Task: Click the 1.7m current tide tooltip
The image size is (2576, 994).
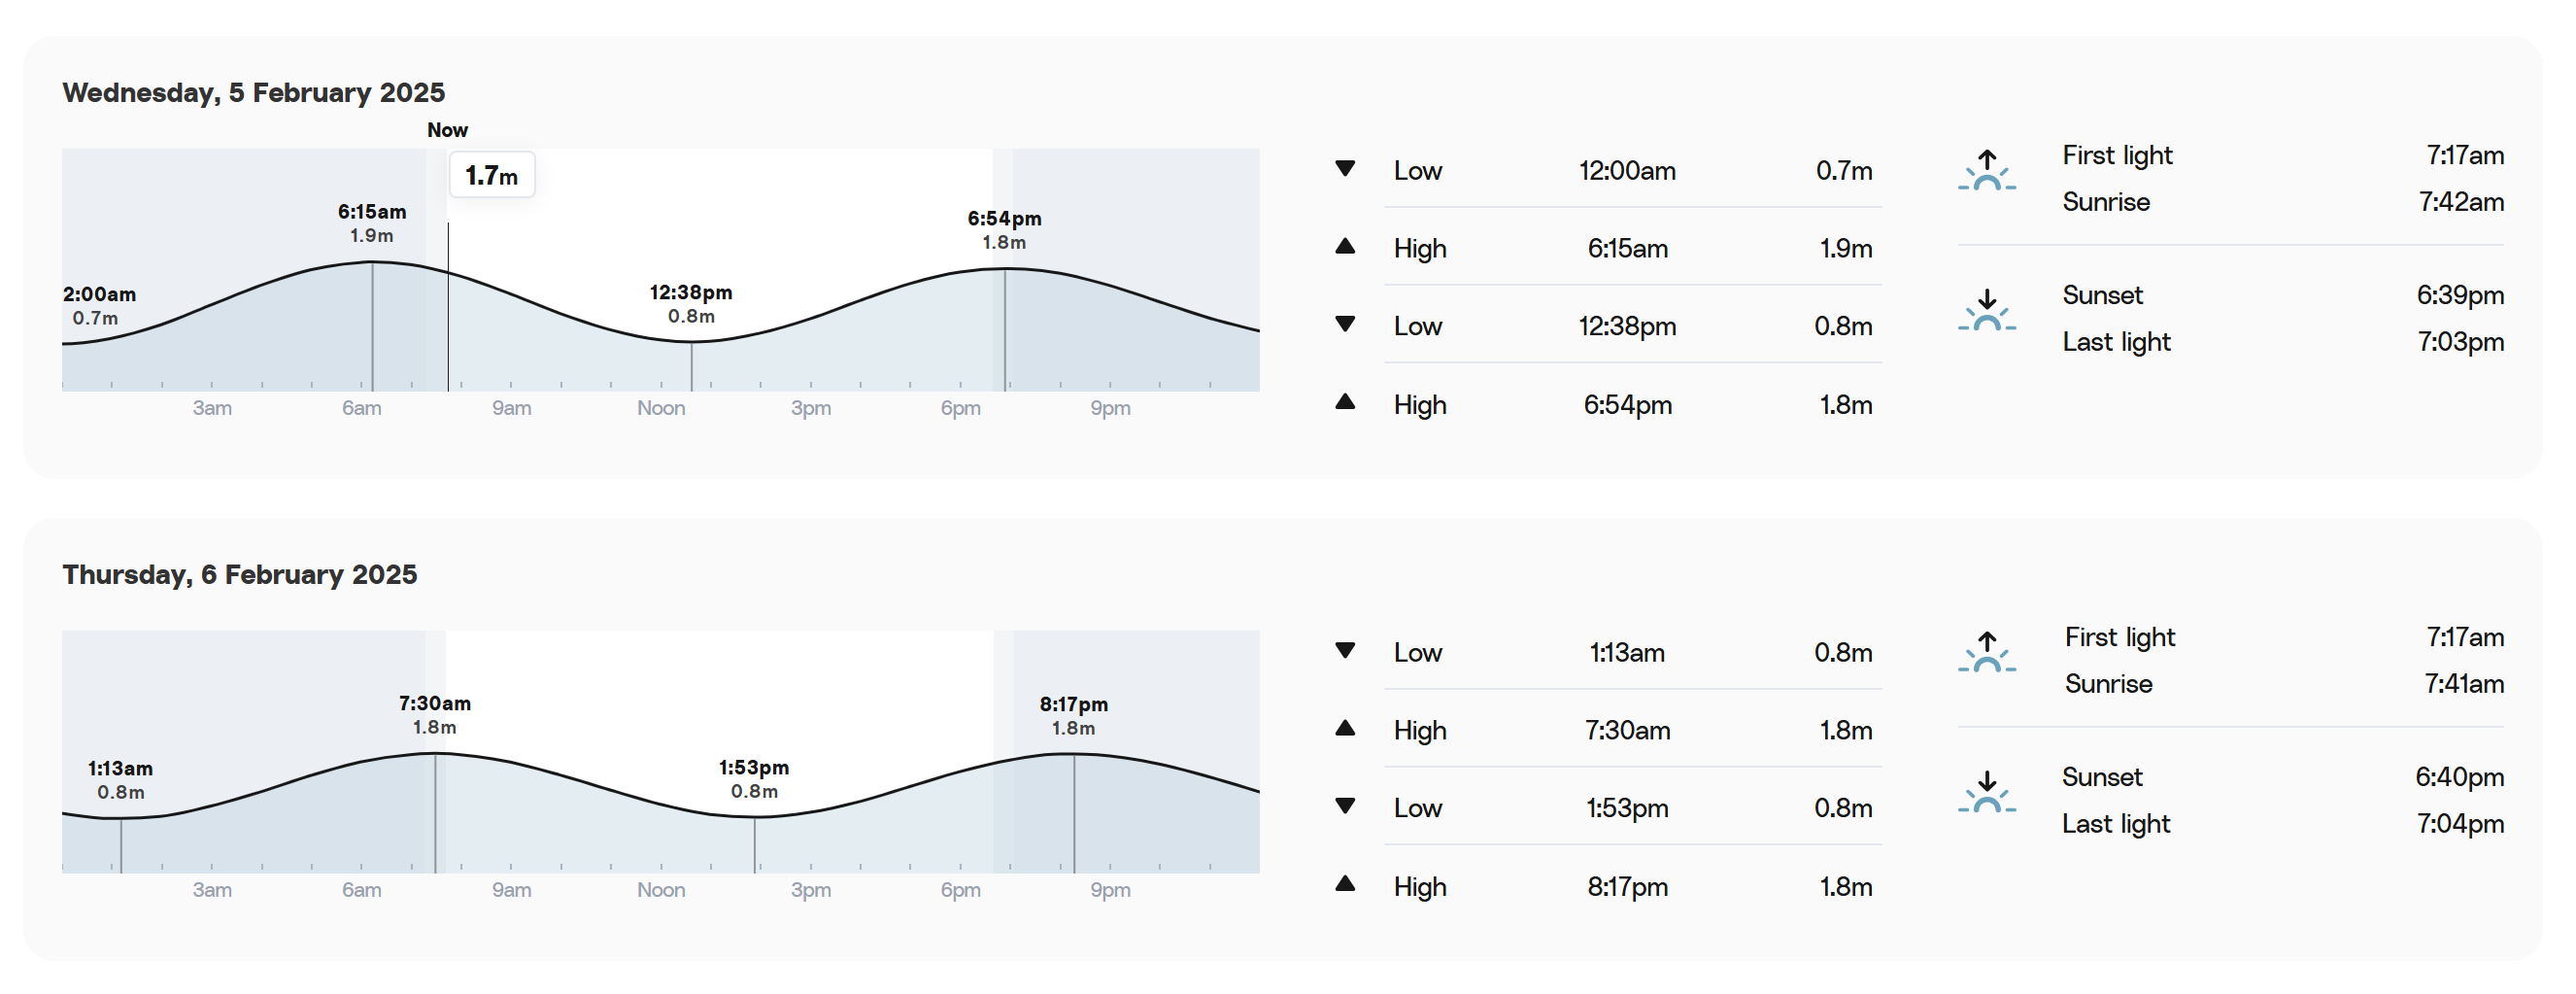Action: (491, 176)
